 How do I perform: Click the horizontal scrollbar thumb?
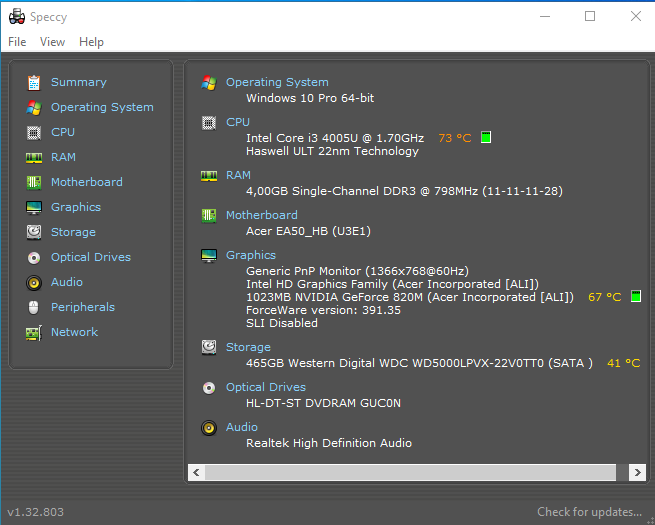pos(410,472)
